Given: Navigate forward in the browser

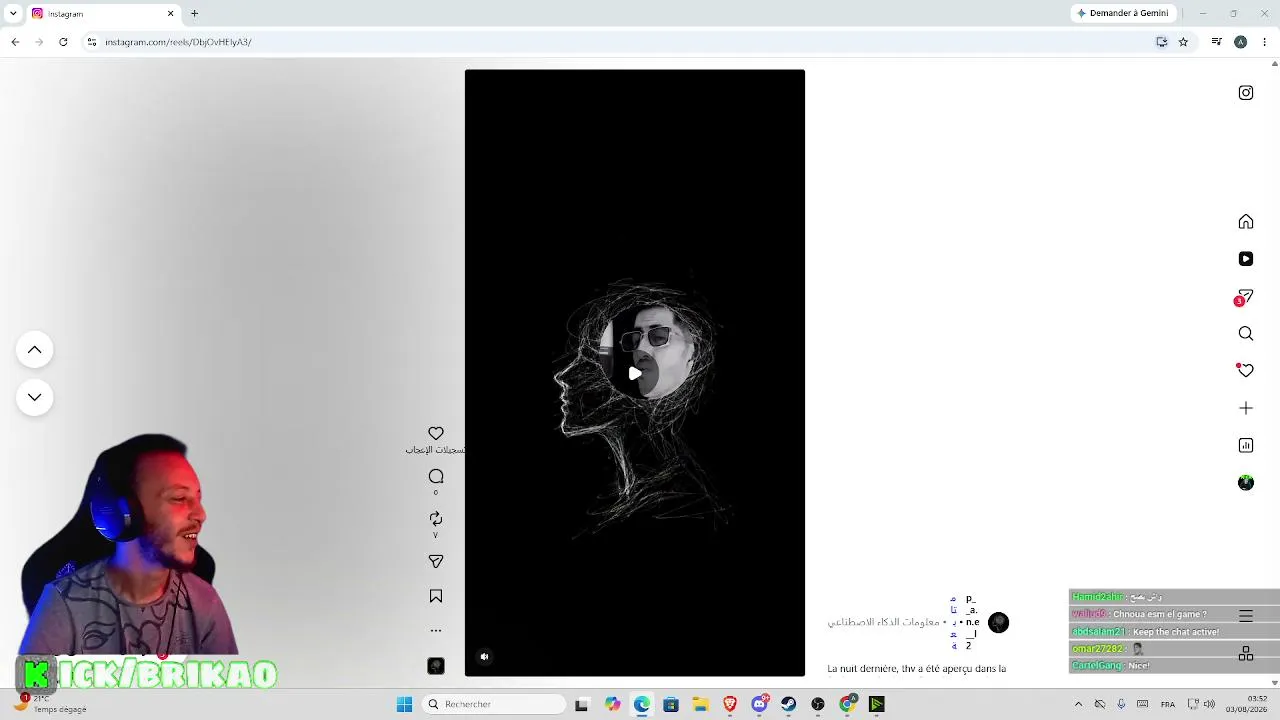Looking at the screenshot, I should (x=39, y=42).
